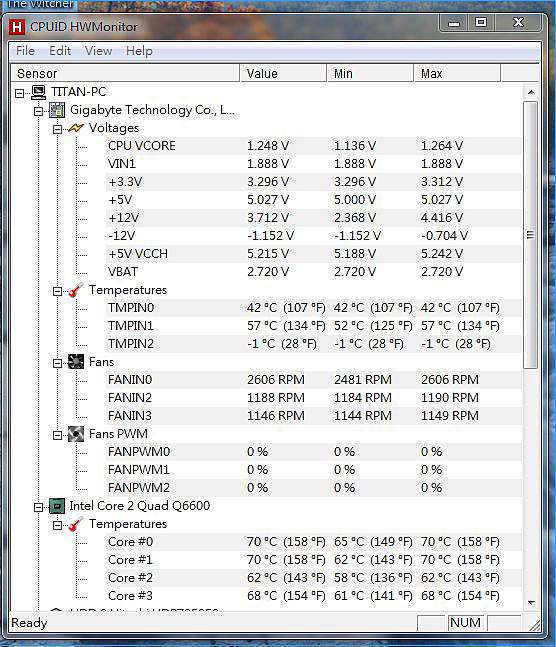556x647 pixels.
Task: Click the scrollbar up arrow
Action: pyautogui.click(x=531, y=92)
